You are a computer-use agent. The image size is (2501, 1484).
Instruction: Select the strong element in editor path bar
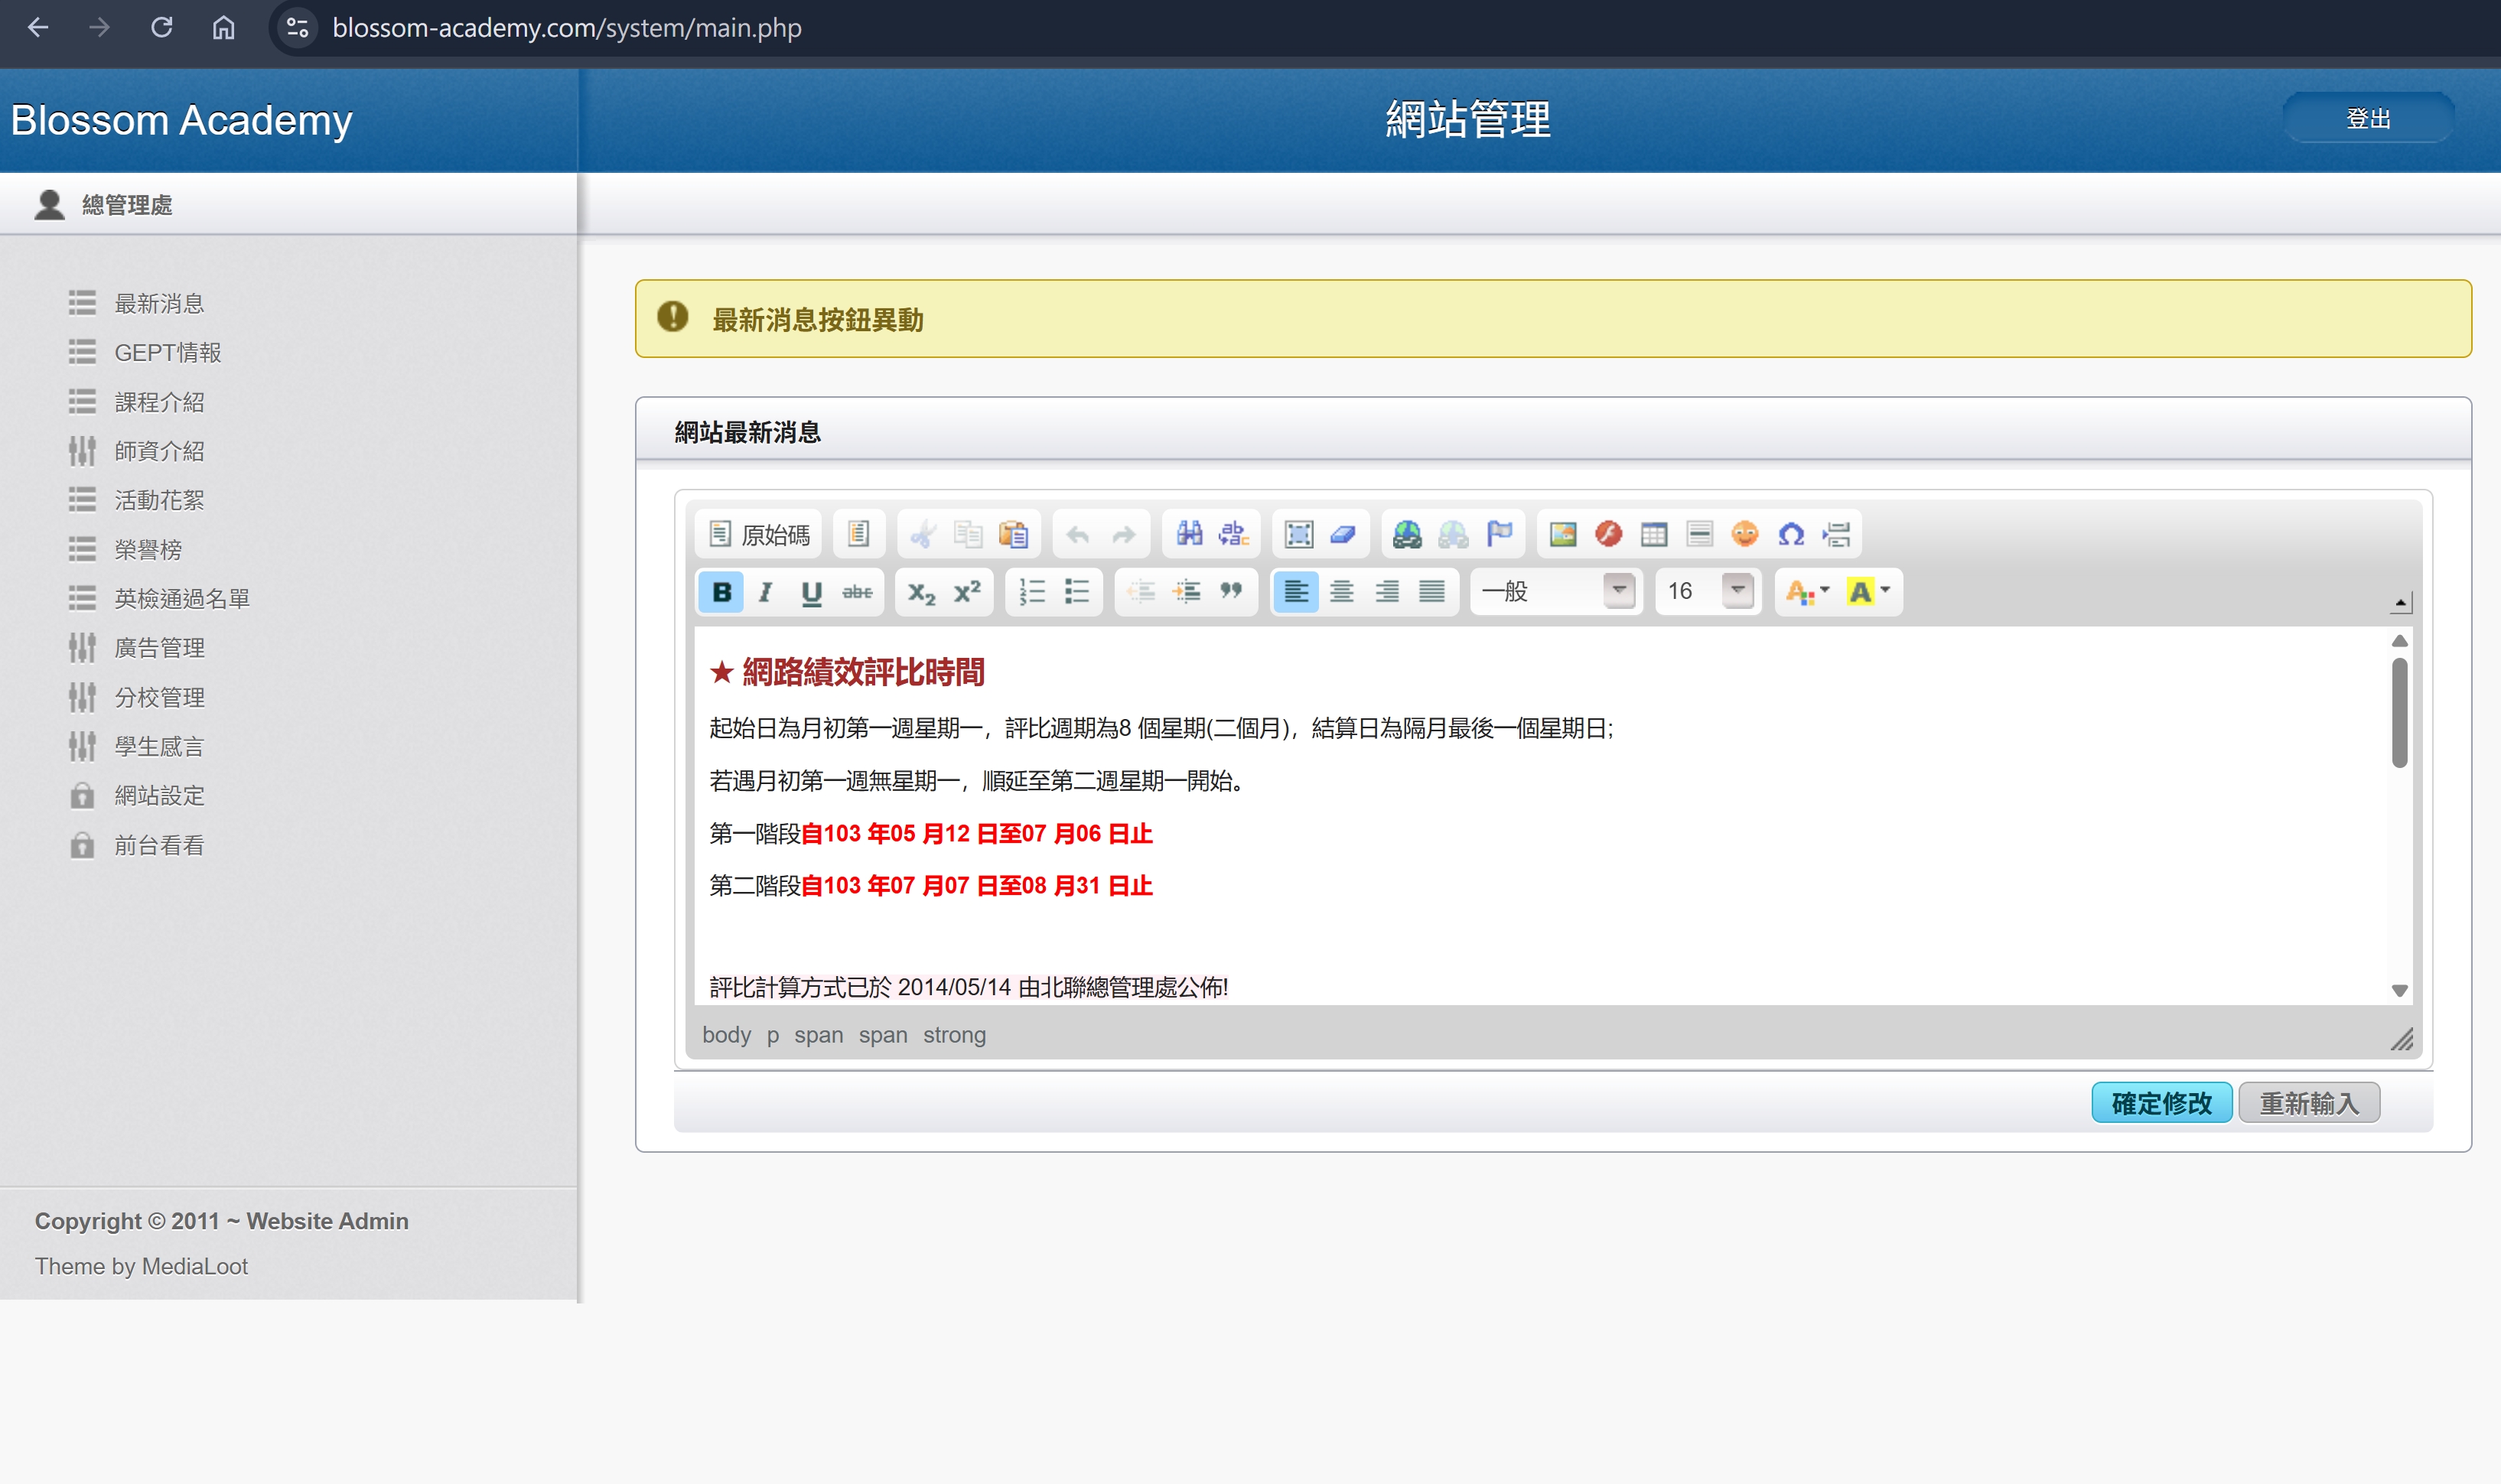click(954, 1035)
